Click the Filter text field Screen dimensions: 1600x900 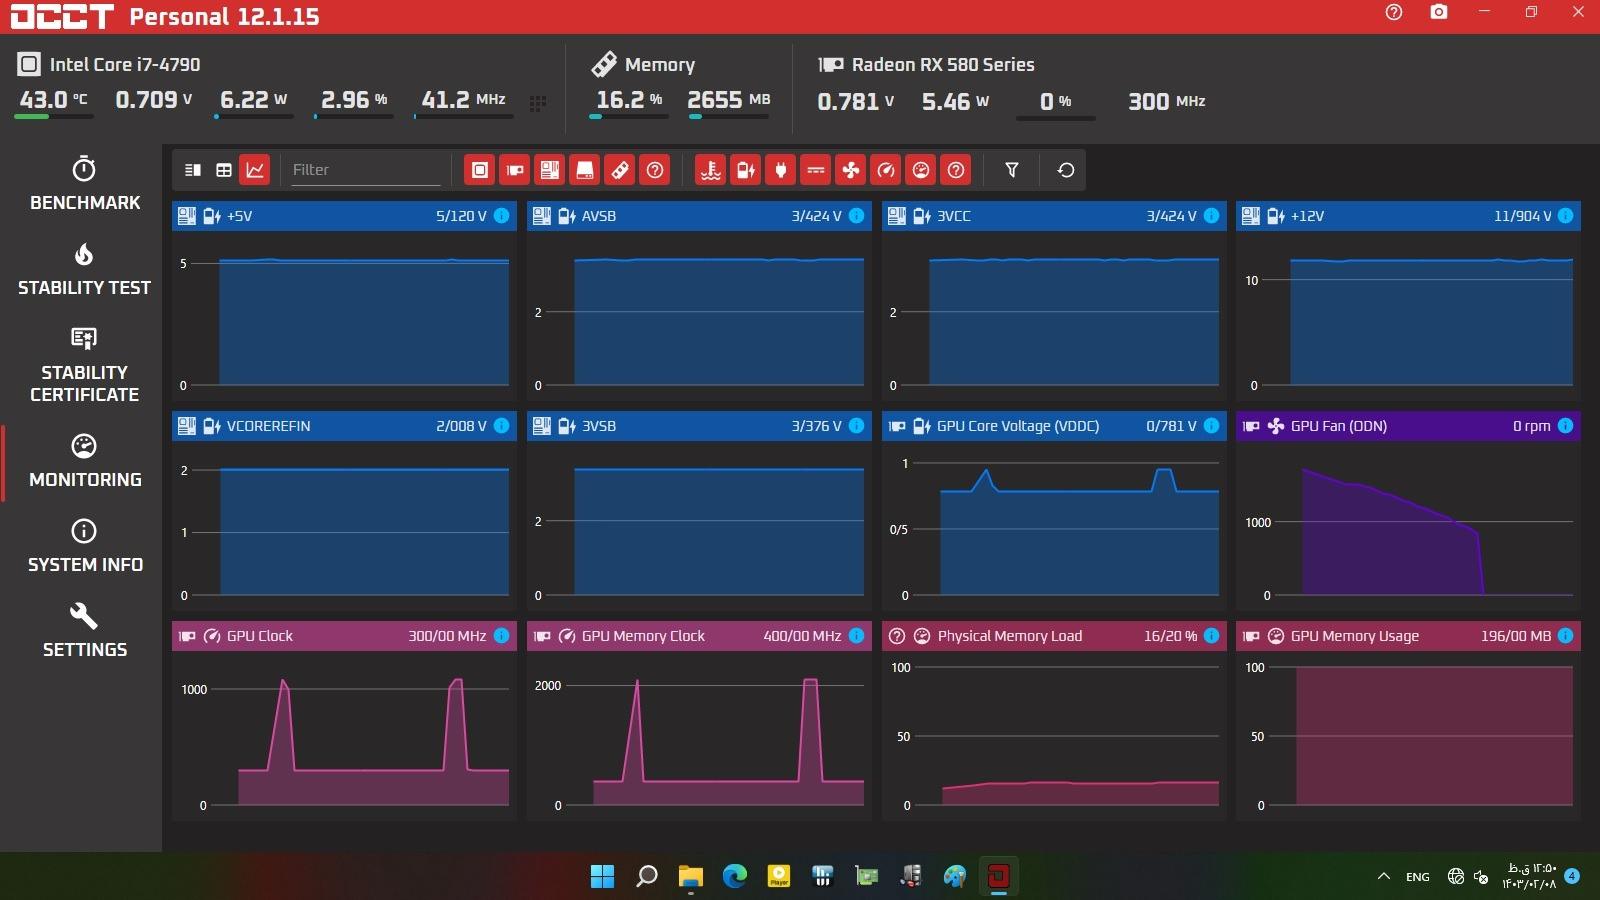[365, 170]
